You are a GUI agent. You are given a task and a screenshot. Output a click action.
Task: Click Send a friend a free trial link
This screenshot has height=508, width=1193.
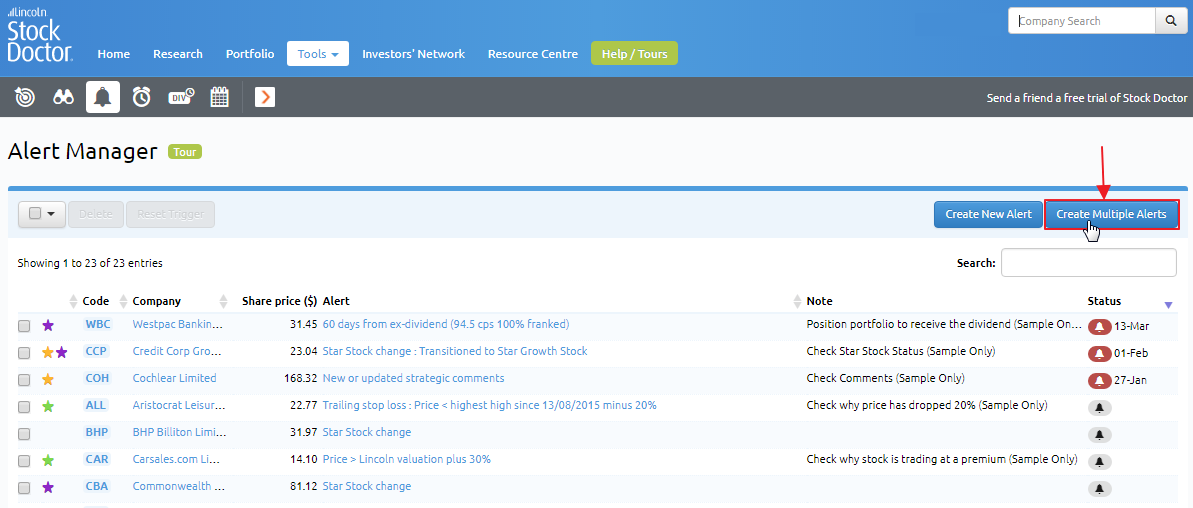(1086, 98)
